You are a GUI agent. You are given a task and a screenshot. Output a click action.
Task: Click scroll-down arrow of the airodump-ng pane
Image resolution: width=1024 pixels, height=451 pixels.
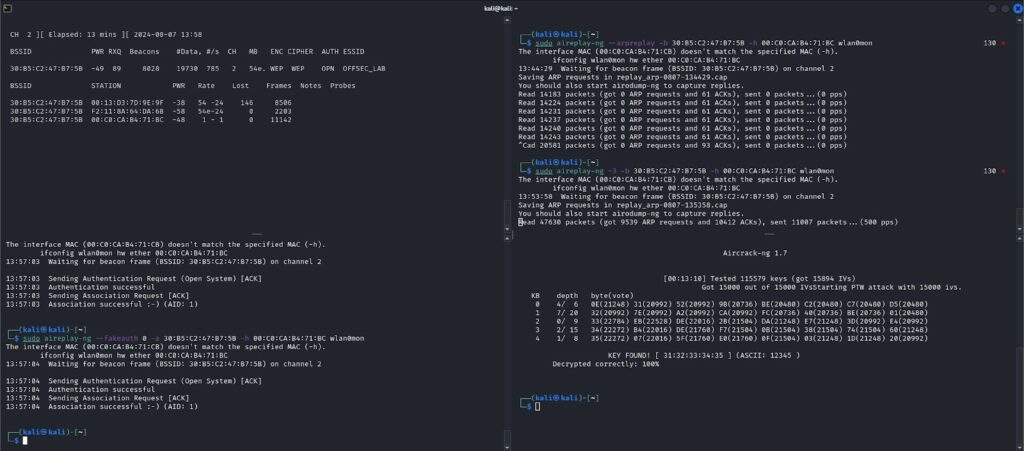coord(507,227)
